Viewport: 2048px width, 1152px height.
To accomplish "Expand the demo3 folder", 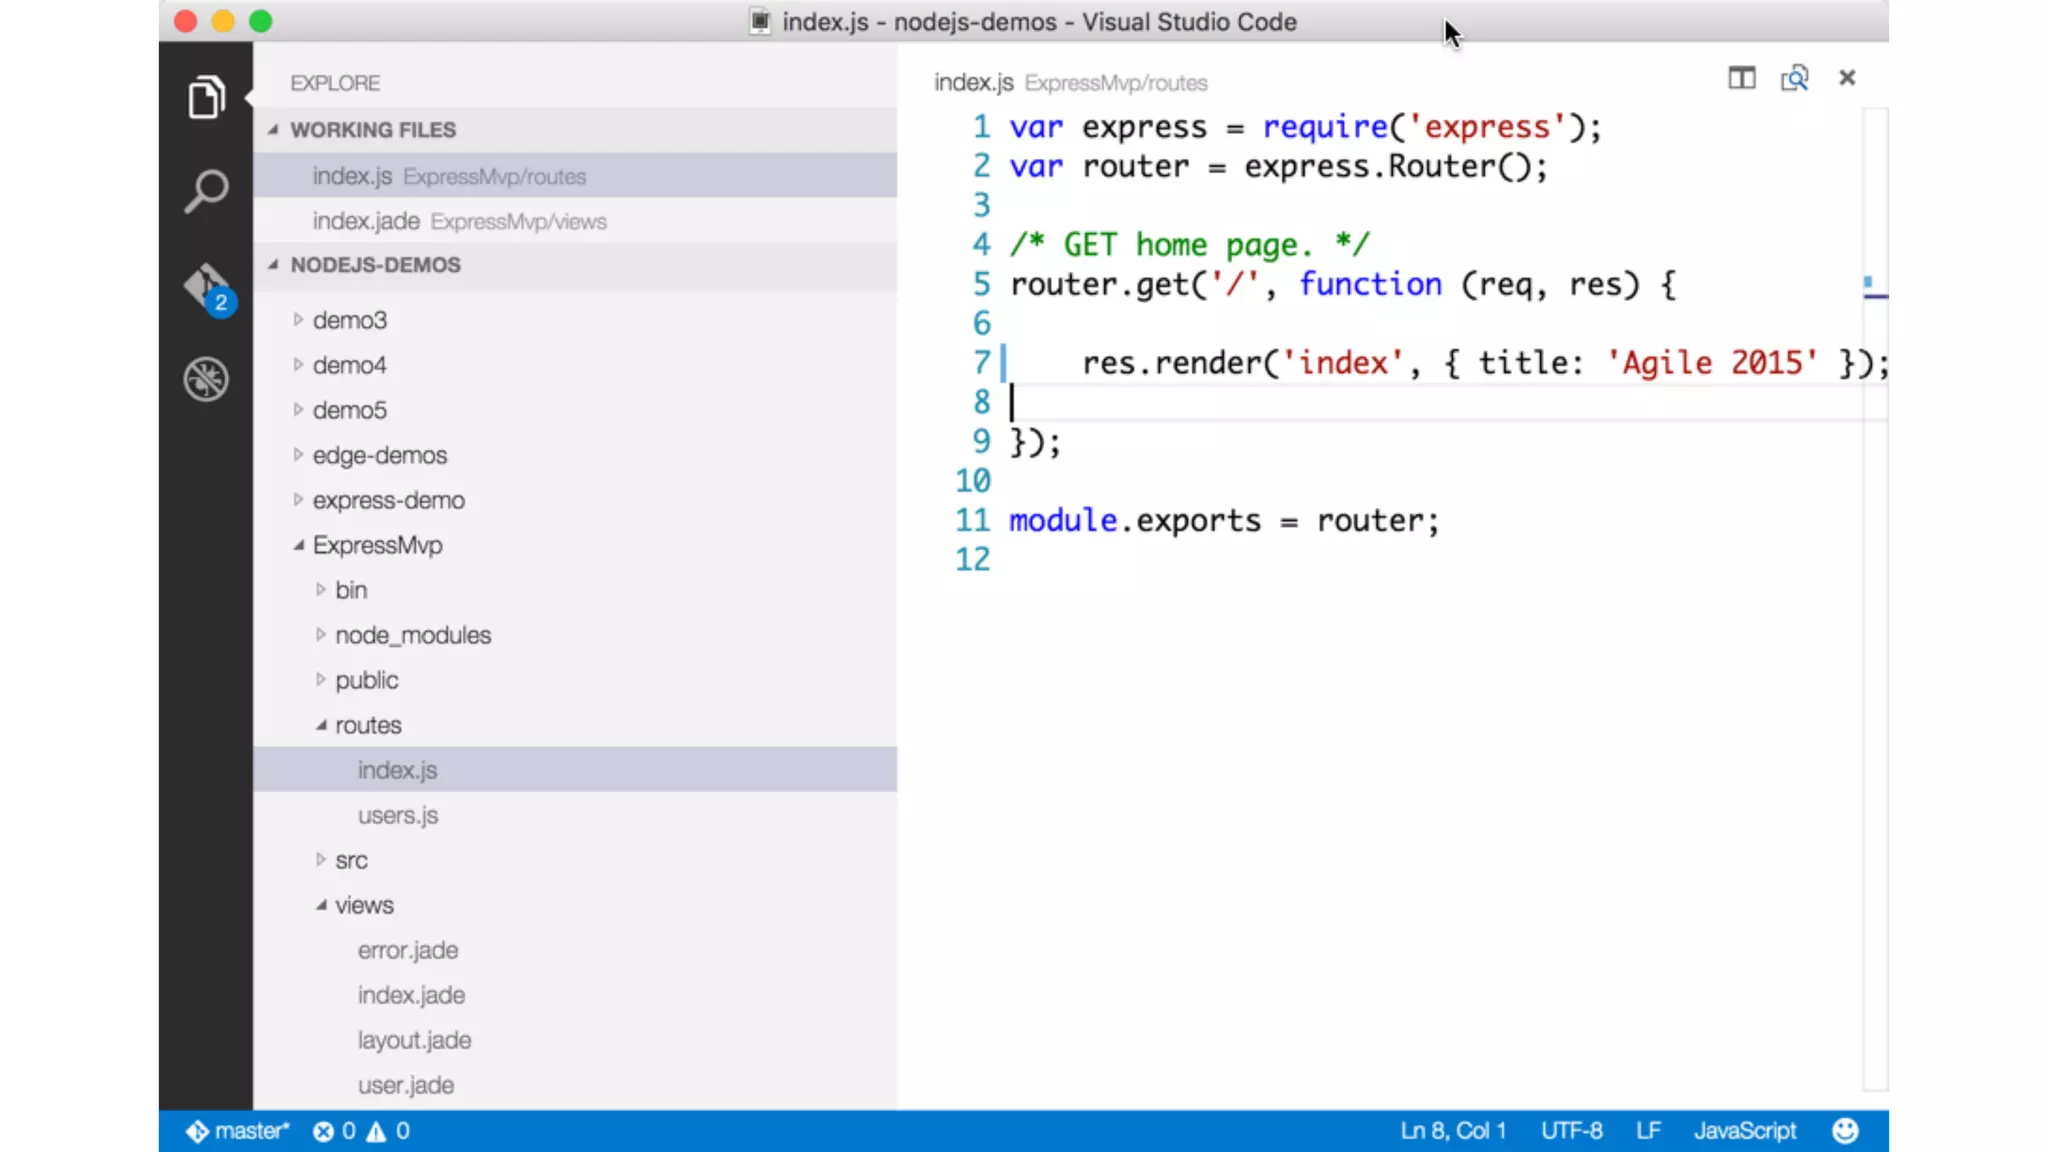I will (x=349, y=320).
